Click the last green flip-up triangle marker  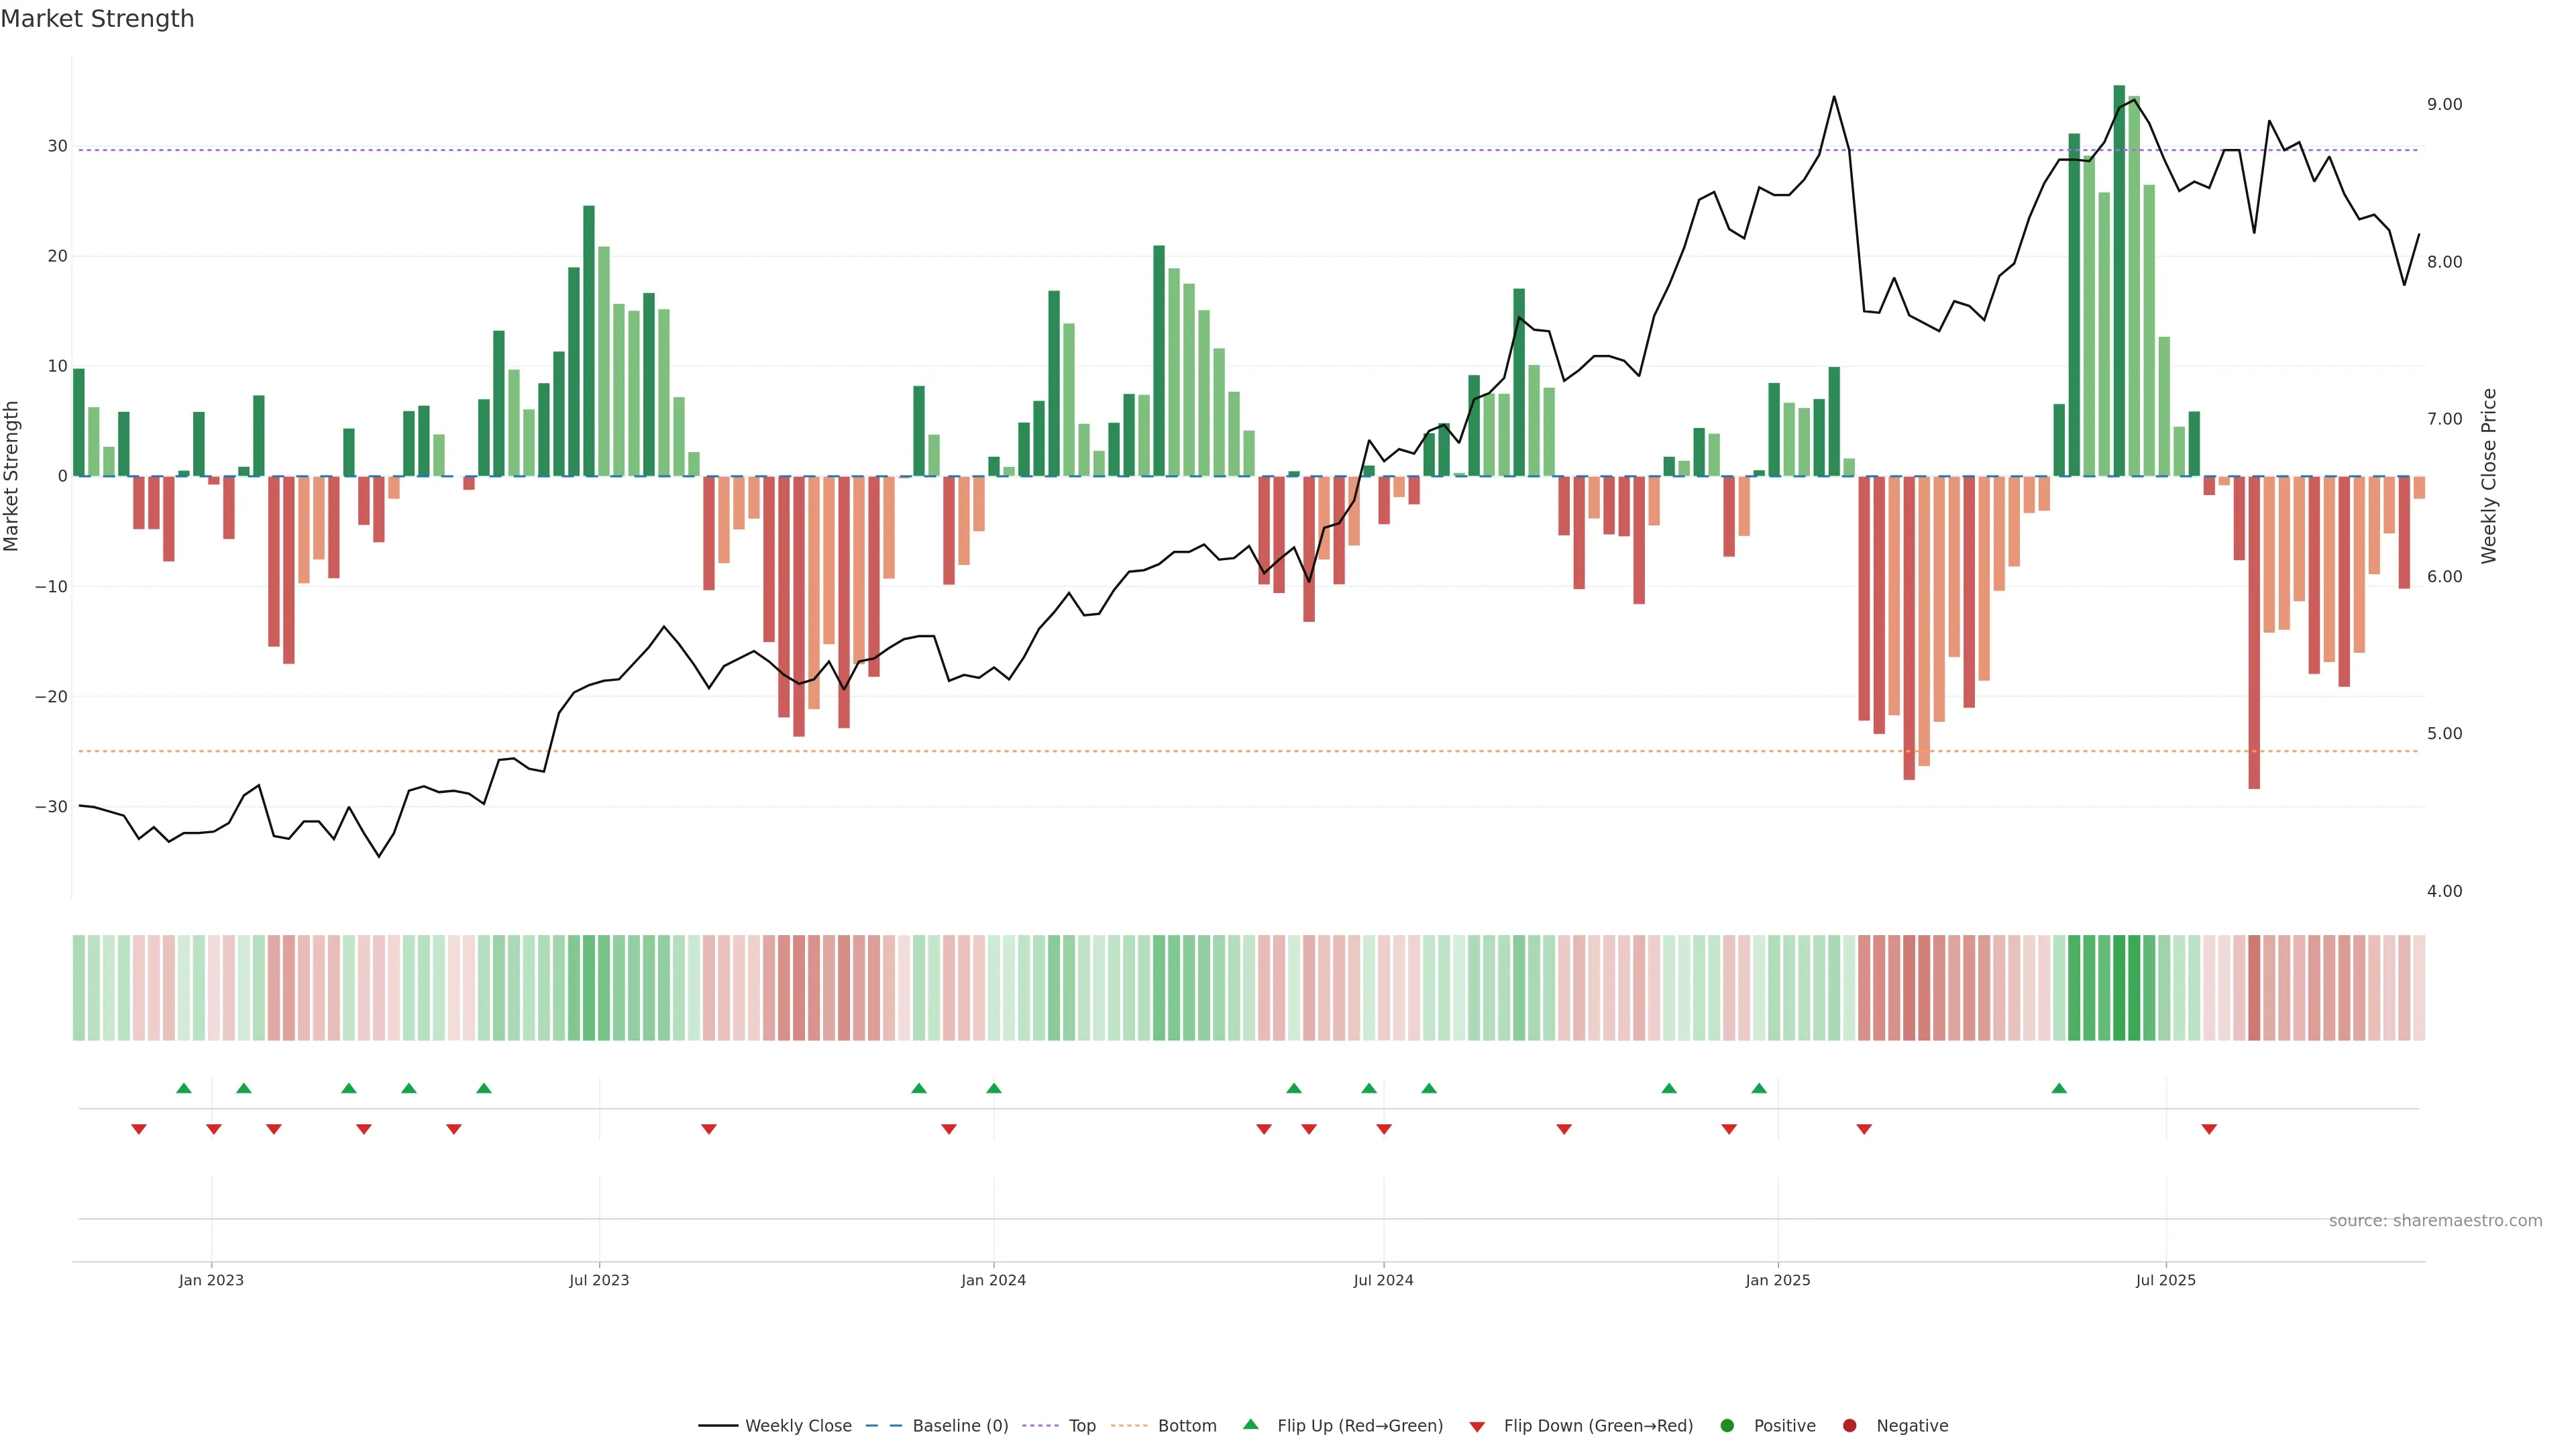point(2059,1088)
